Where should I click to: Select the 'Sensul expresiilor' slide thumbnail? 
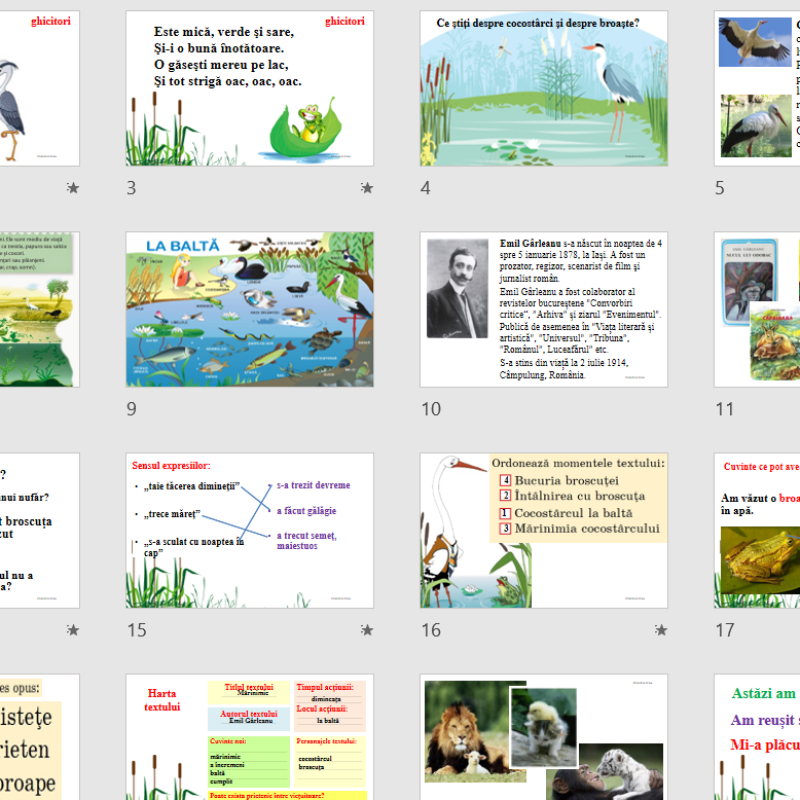tap(249, 530)
